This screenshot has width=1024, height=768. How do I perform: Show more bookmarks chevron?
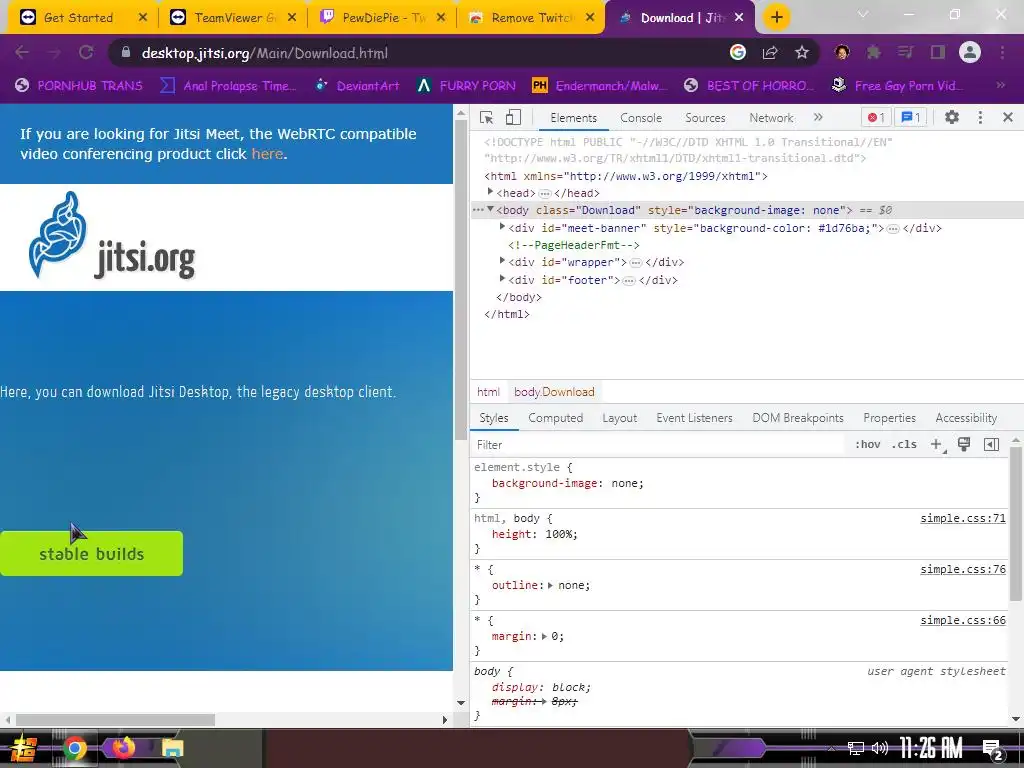tap(1000, 86)
